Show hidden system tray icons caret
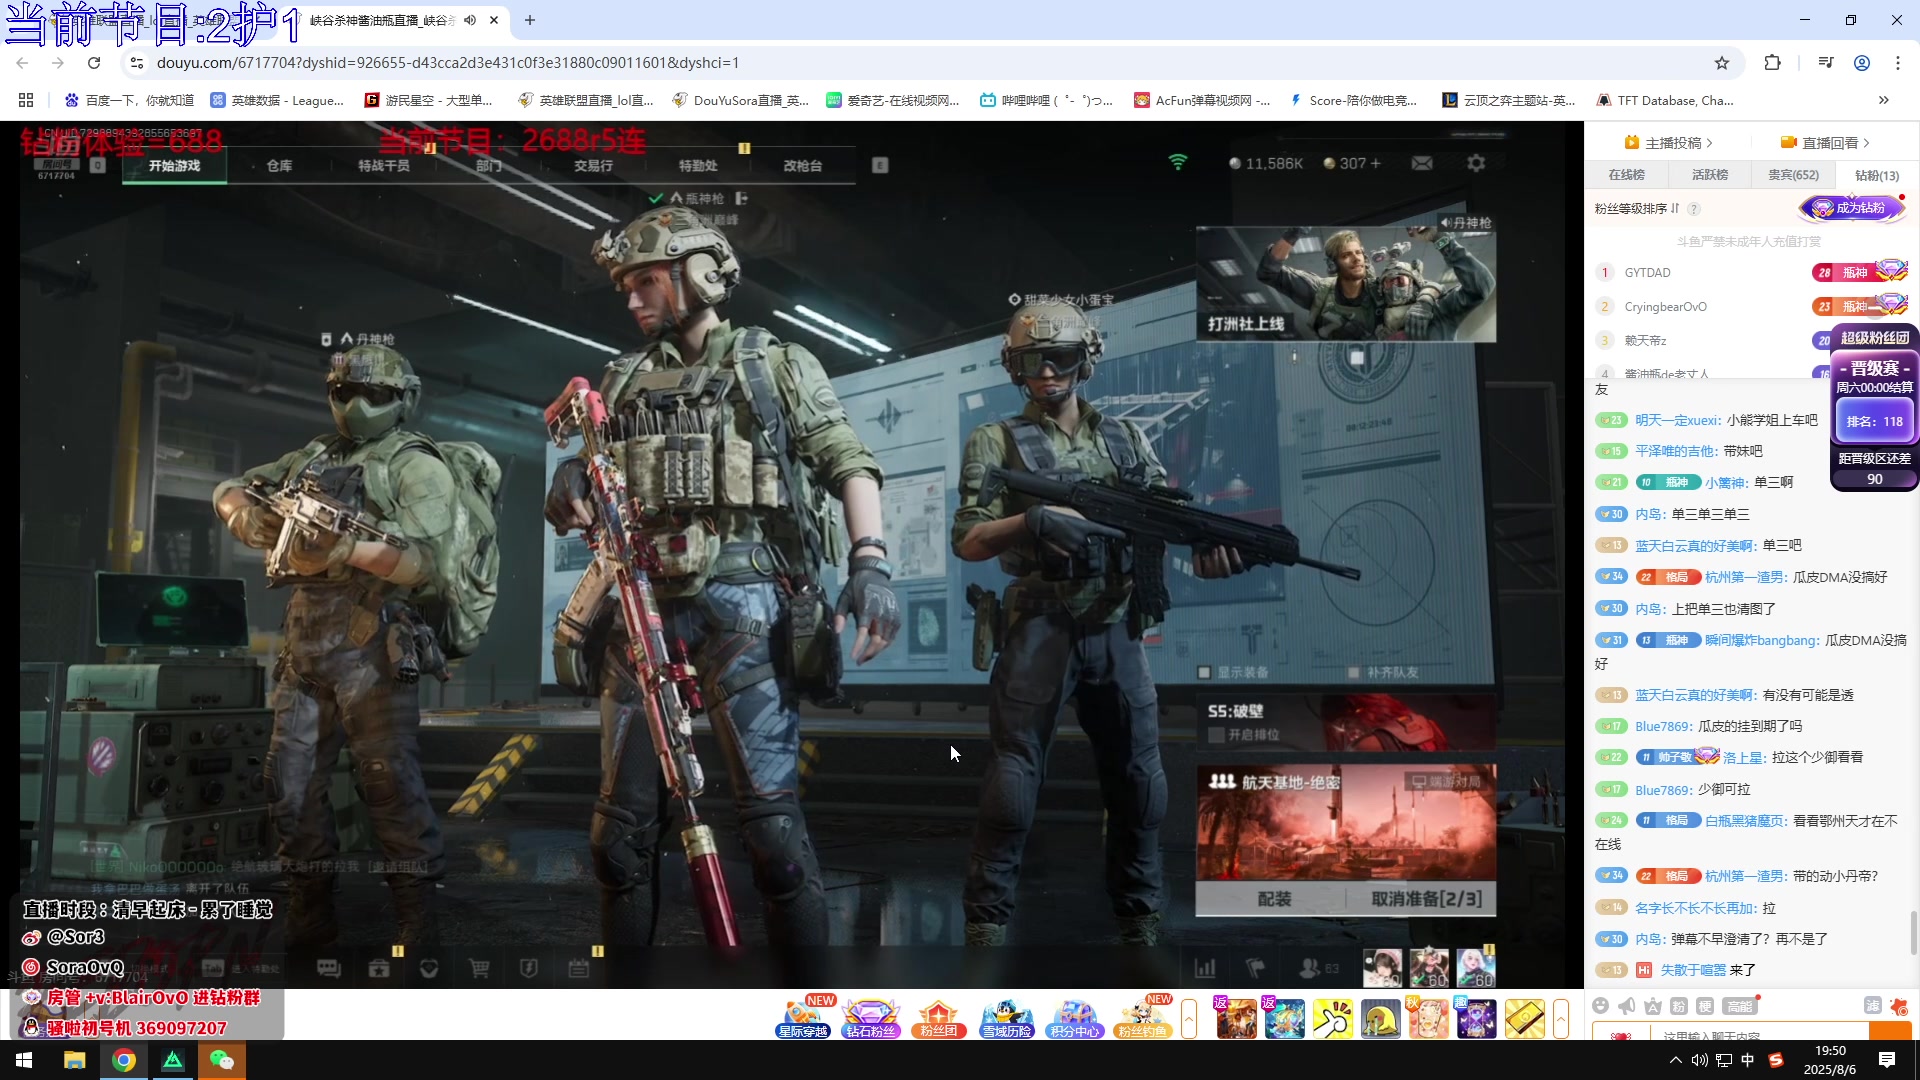Image resolution: width=1920 pixels, height=1080 pixels. [1676, 1060]
